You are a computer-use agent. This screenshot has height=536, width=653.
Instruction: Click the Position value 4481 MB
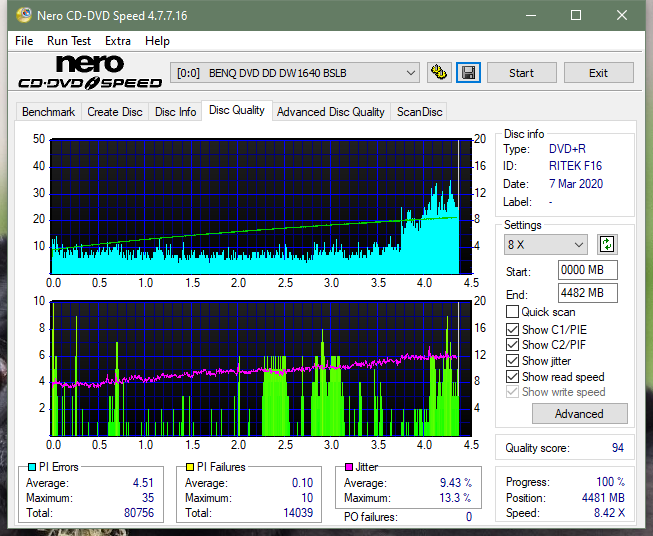click(603, 498)
